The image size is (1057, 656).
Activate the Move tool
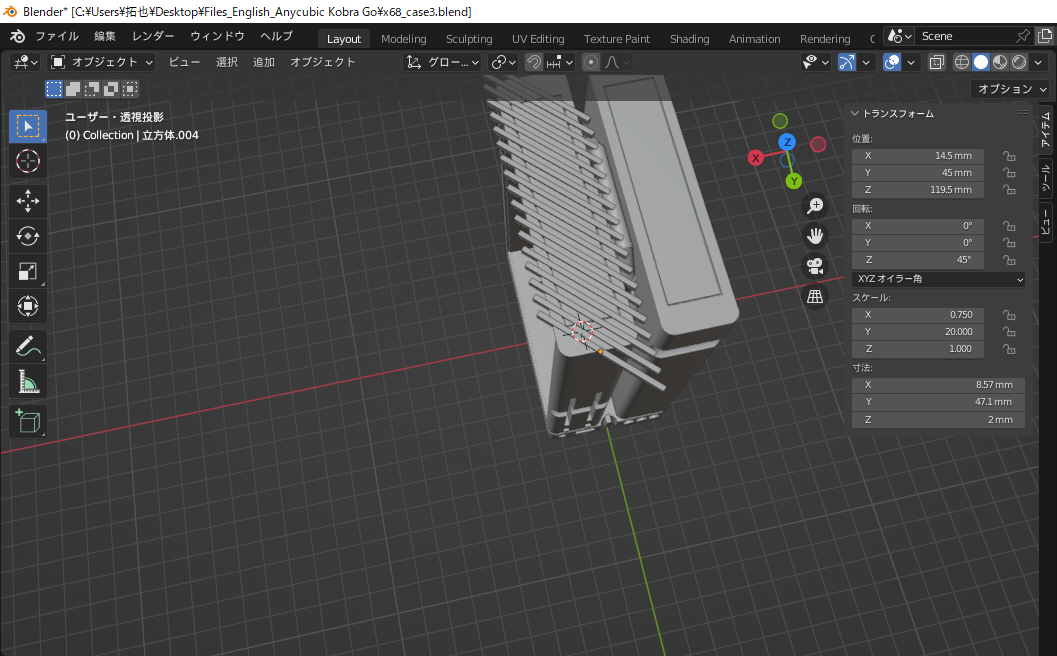point(28,201)
